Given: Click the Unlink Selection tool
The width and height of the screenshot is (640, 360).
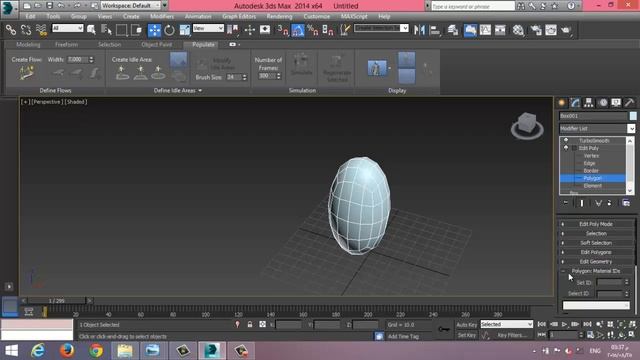Looking at the screenshot, I should [x=26, y=30].
